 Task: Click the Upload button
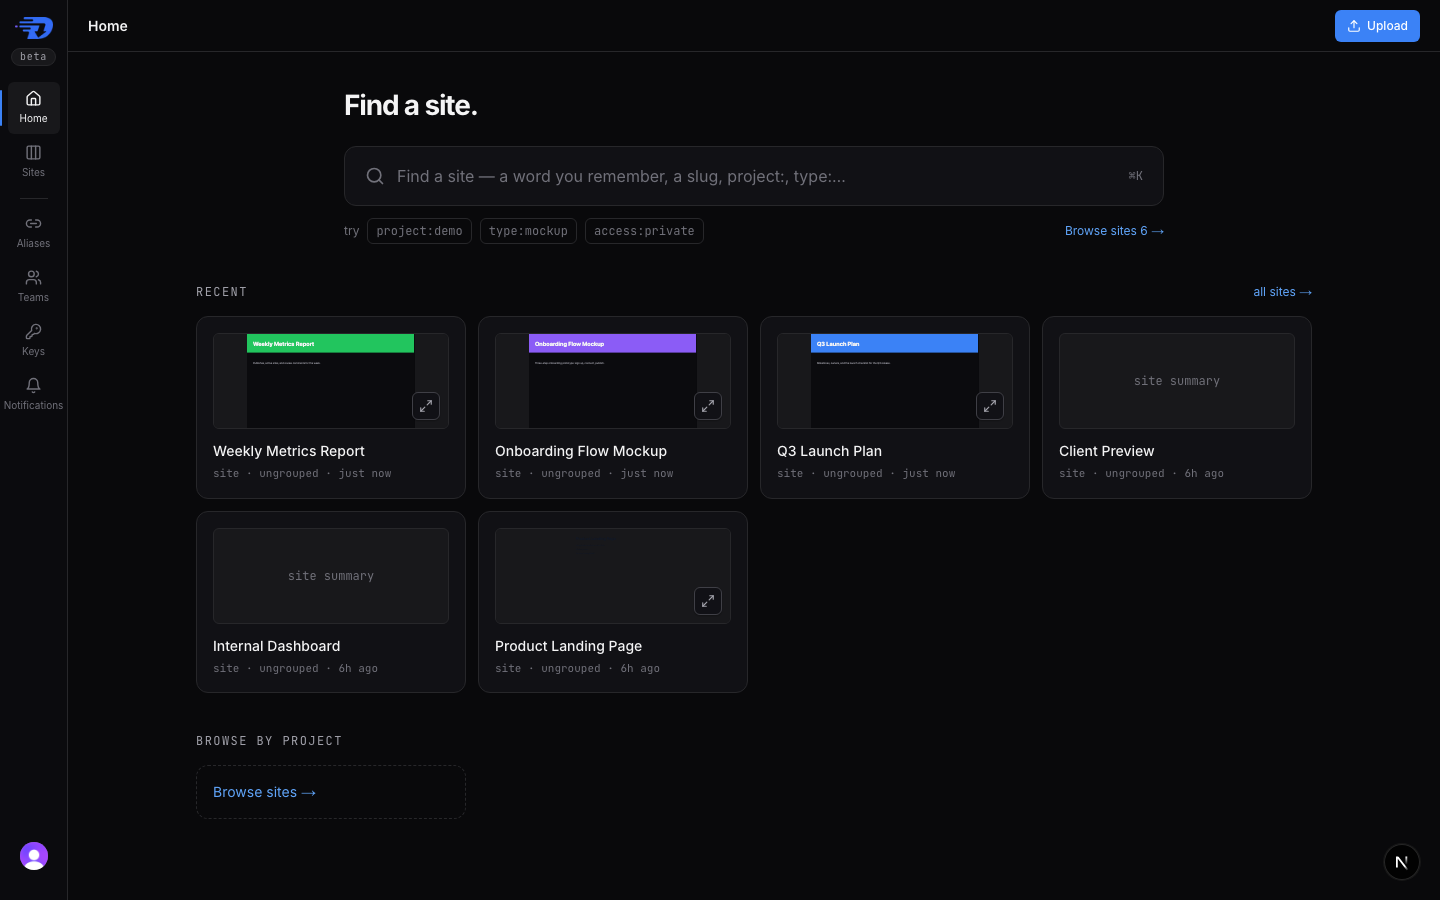1377,26
